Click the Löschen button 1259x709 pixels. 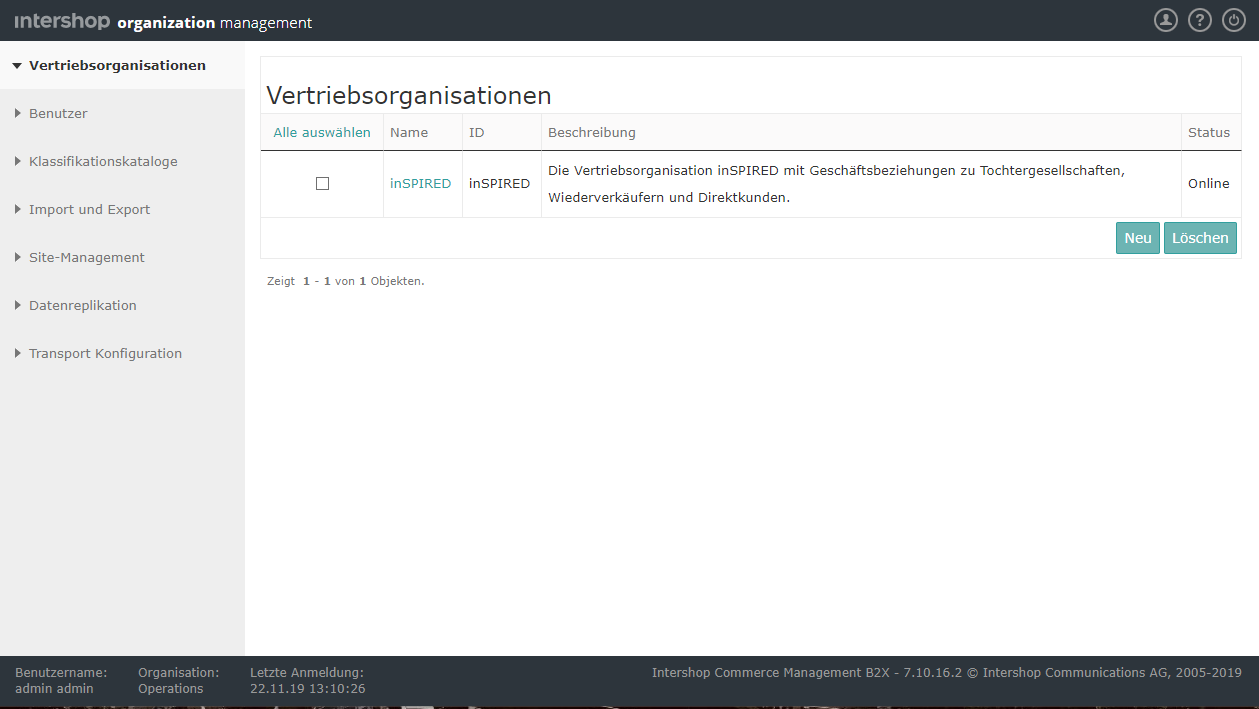[x=1200, y=238]
